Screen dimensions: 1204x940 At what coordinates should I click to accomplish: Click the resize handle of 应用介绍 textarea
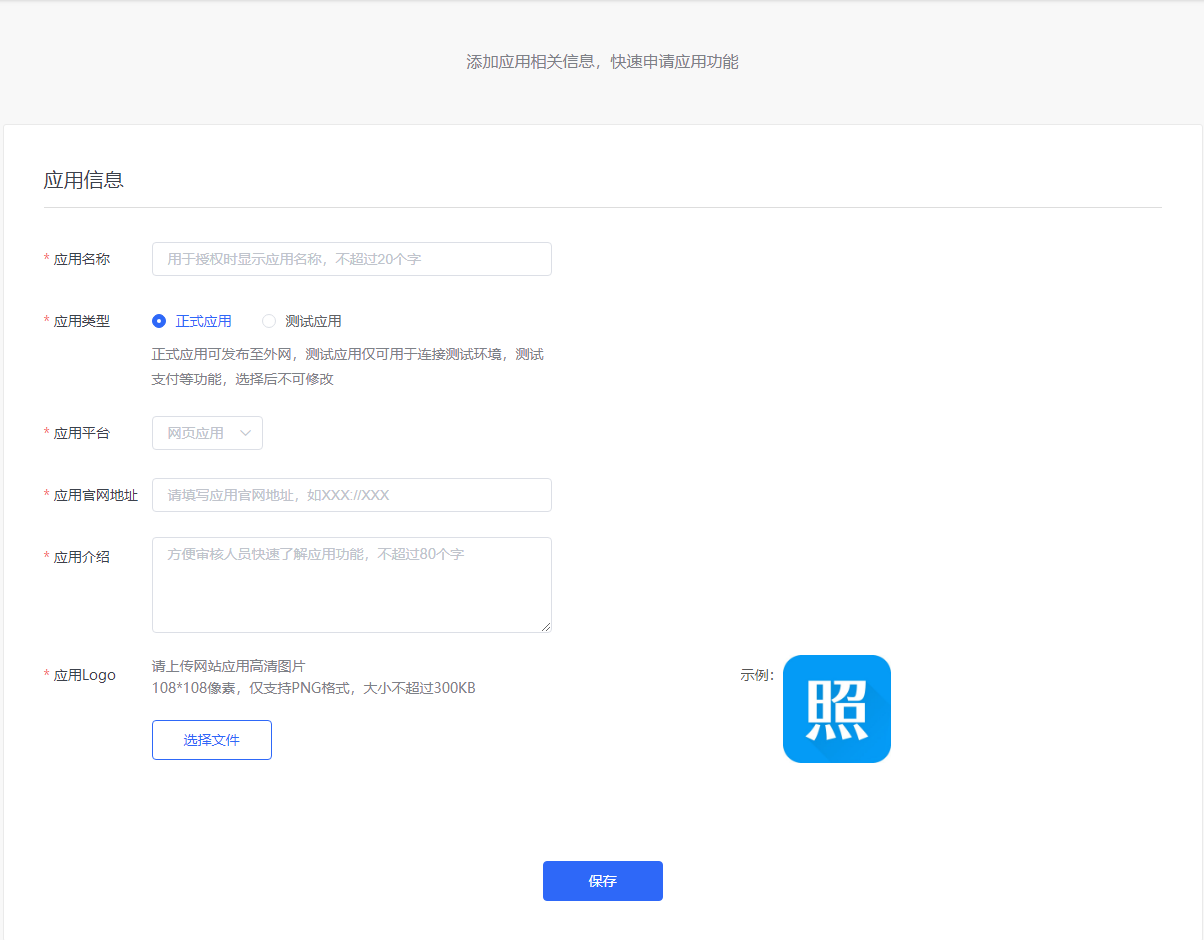(546, 627)
